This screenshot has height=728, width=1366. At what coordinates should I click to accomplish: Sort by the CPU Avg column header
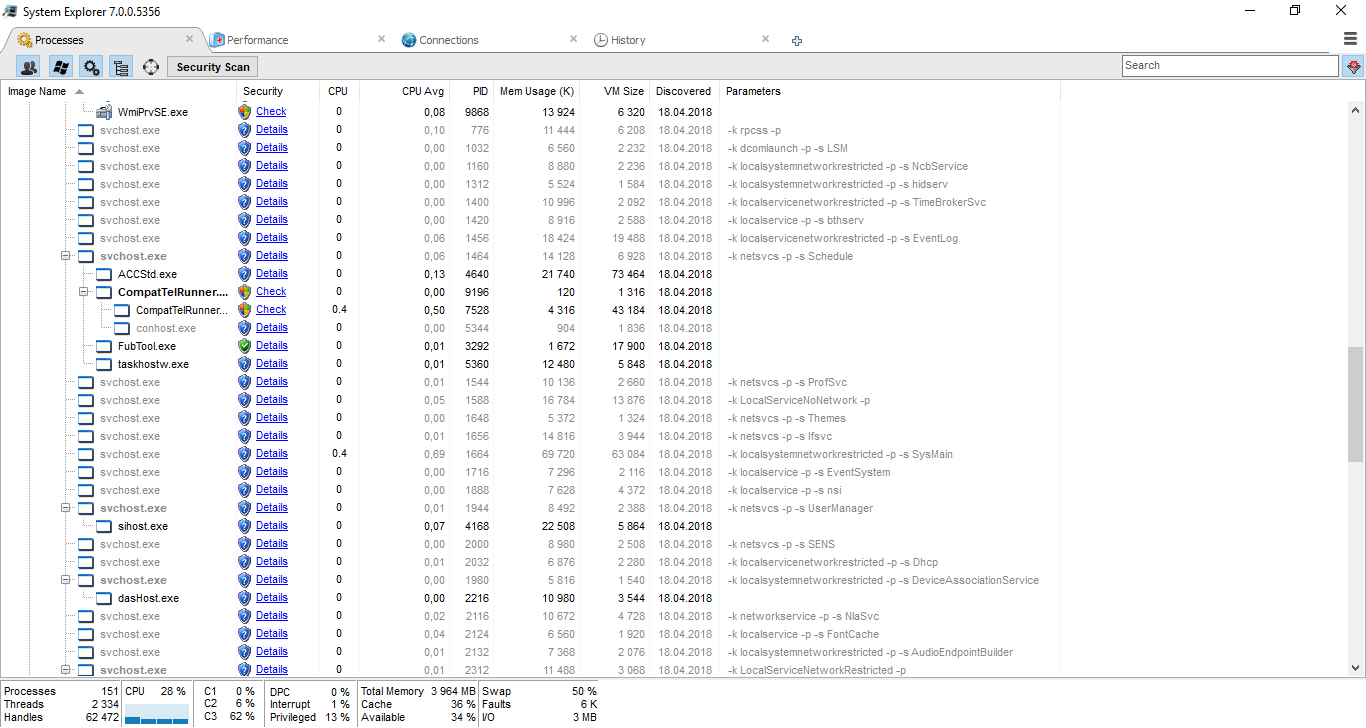point(403,91)
